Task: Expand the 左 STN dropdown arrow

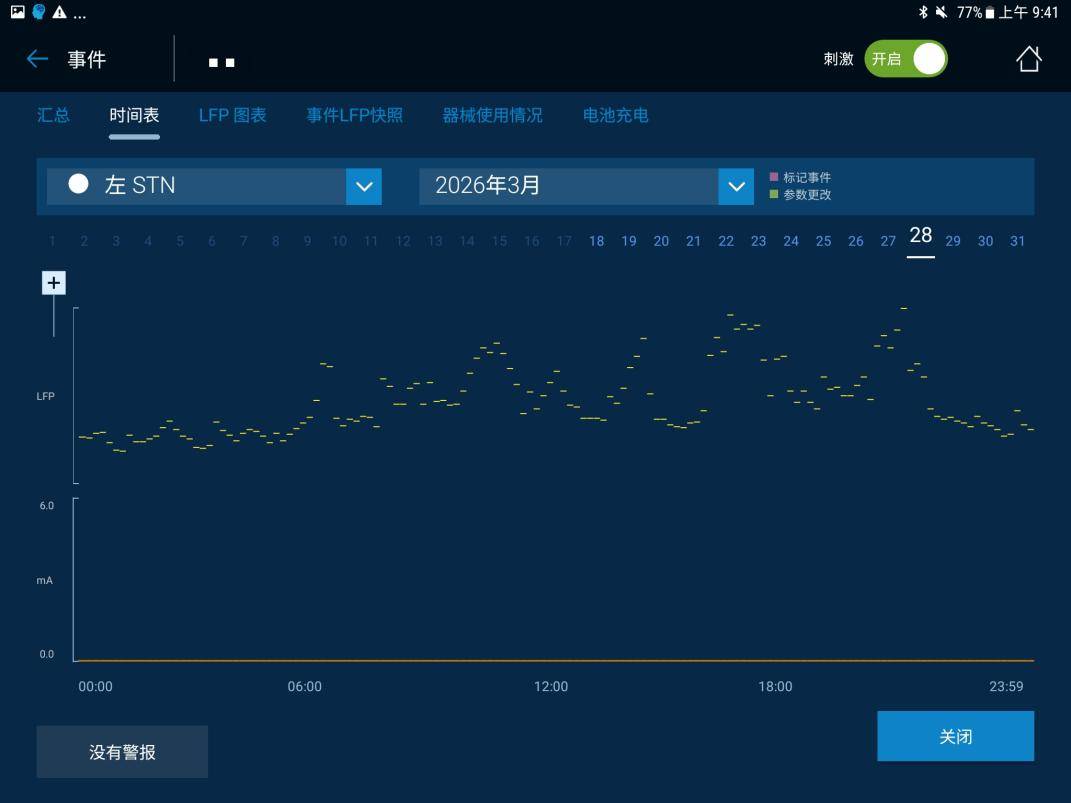Action: 364,186
